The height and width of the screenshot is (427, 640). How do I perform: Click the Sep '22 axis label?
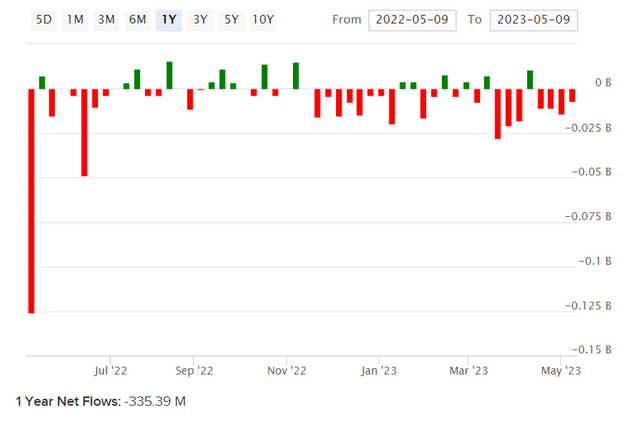click(194, 371)
